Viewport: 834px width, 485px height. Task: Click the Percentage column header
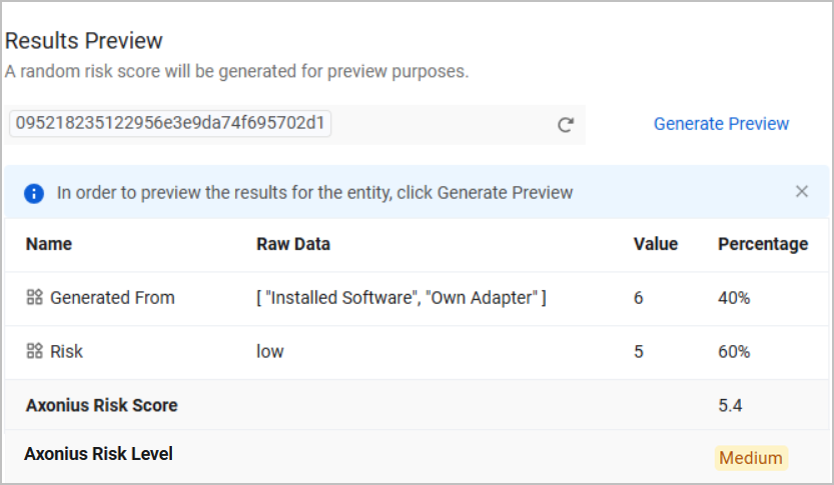click(763, 244)
